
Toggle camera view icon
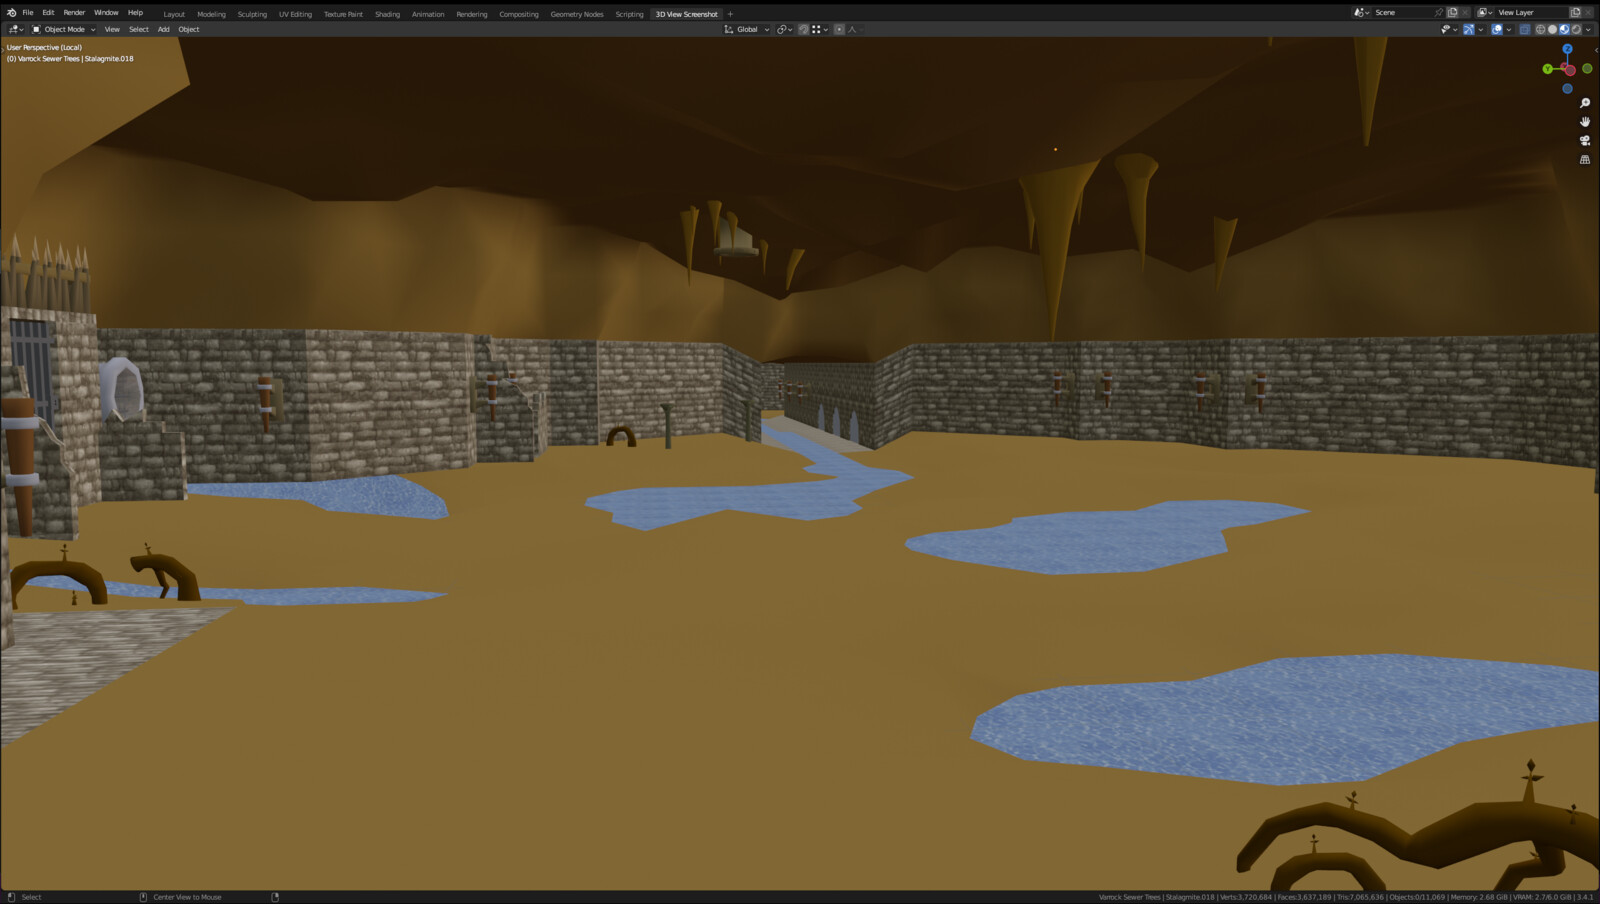(x=1585, y=141)
